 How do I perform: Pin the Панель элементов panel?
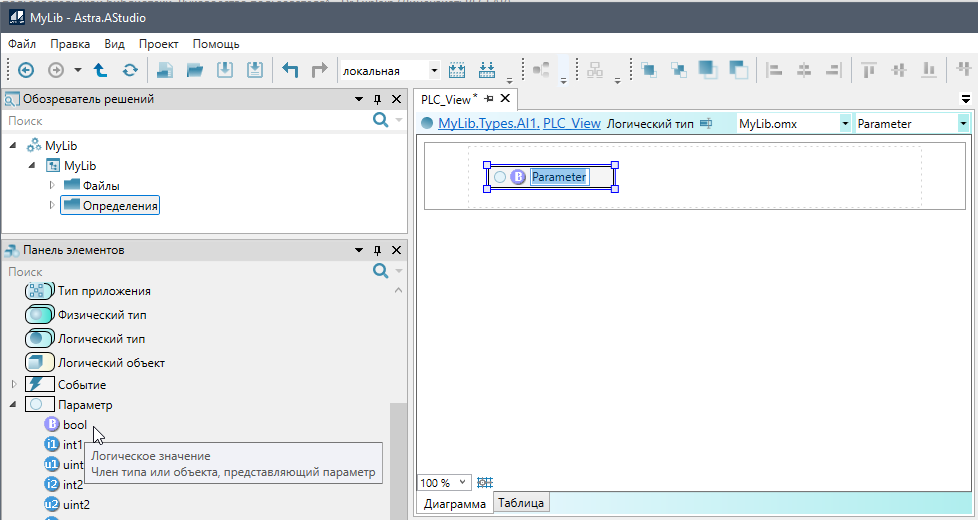coord(378,250)
